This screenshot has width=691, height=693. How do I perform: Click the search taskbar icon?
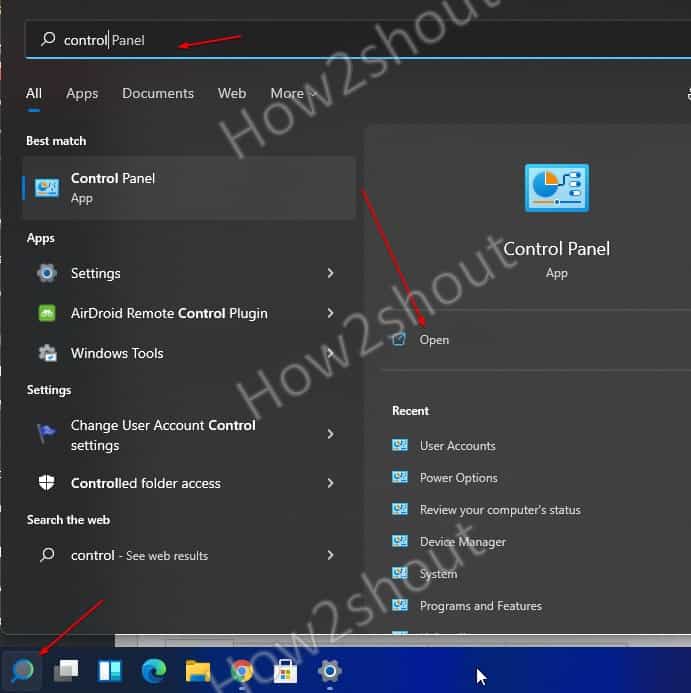click(x=22, y=670)
